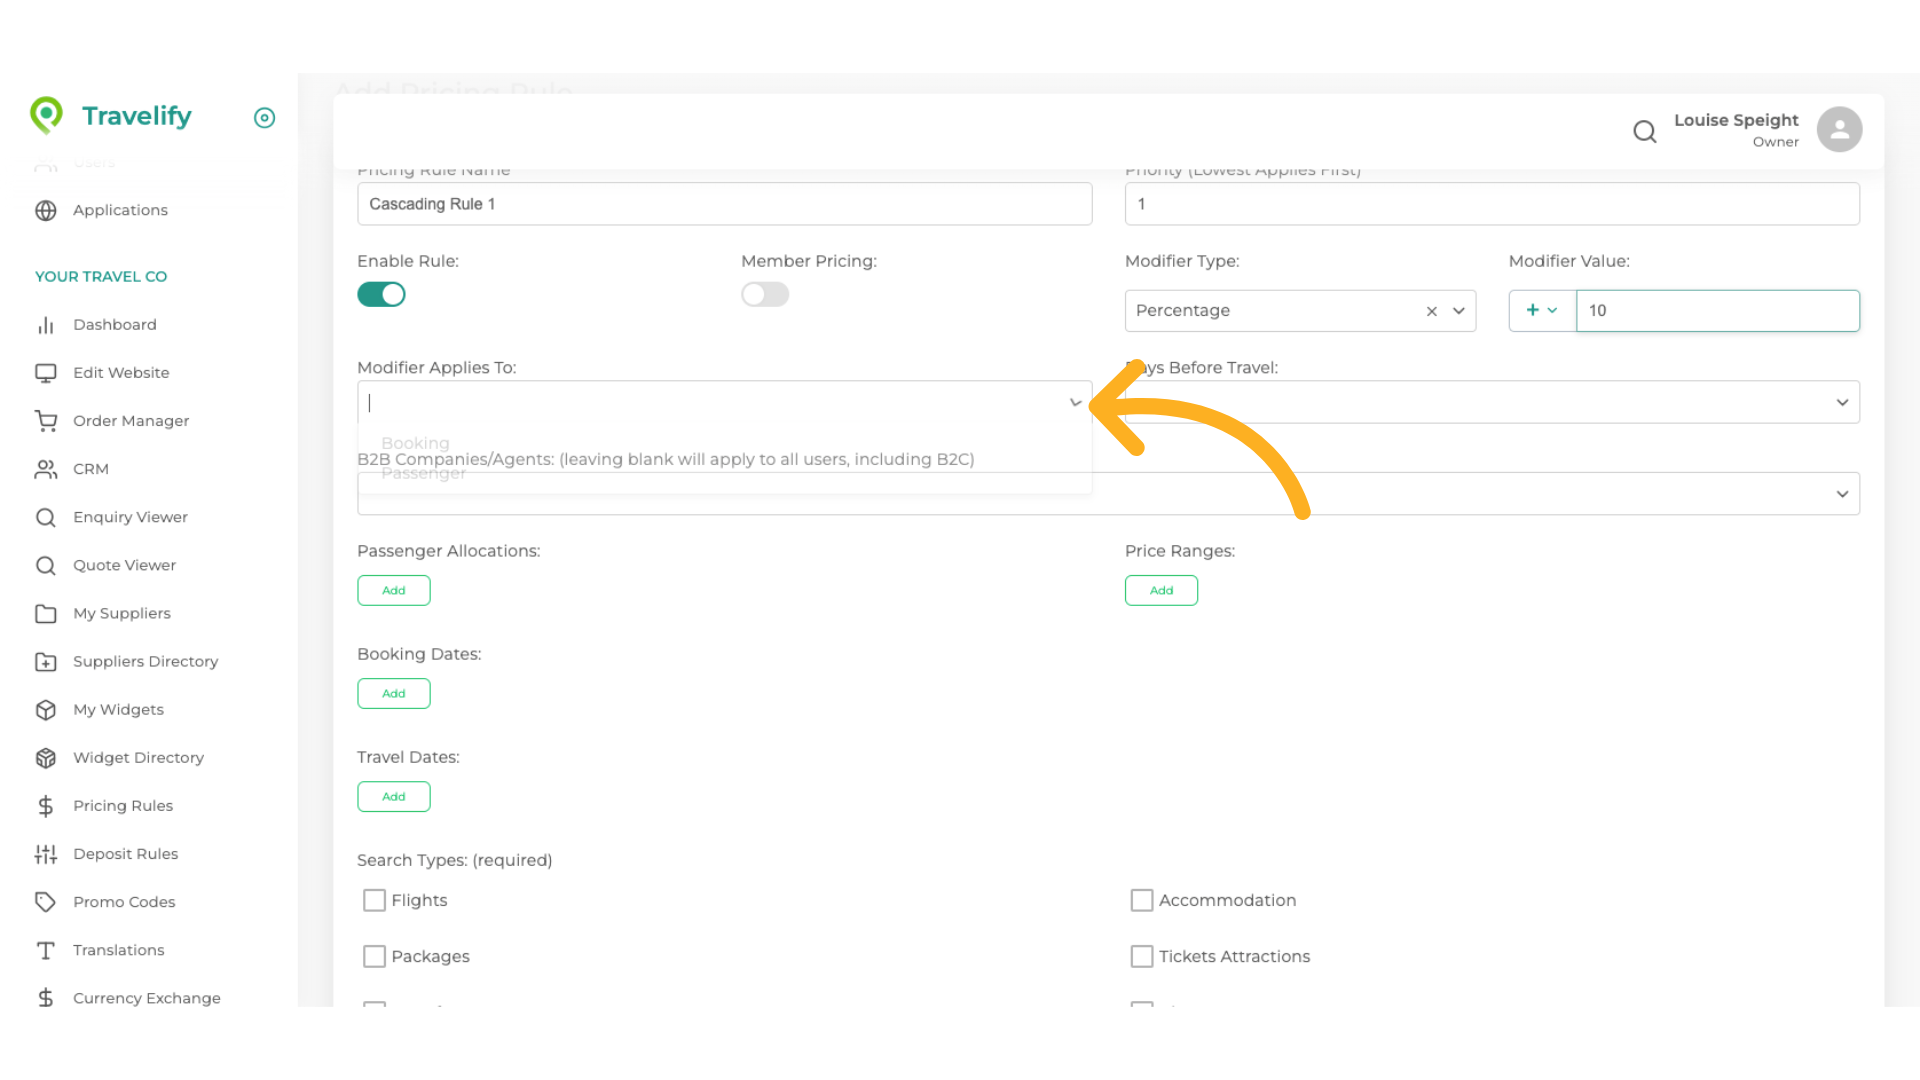Open Order Manager cart icon
Viewport: 1920px width, 1080px height.
pos(46,421)
